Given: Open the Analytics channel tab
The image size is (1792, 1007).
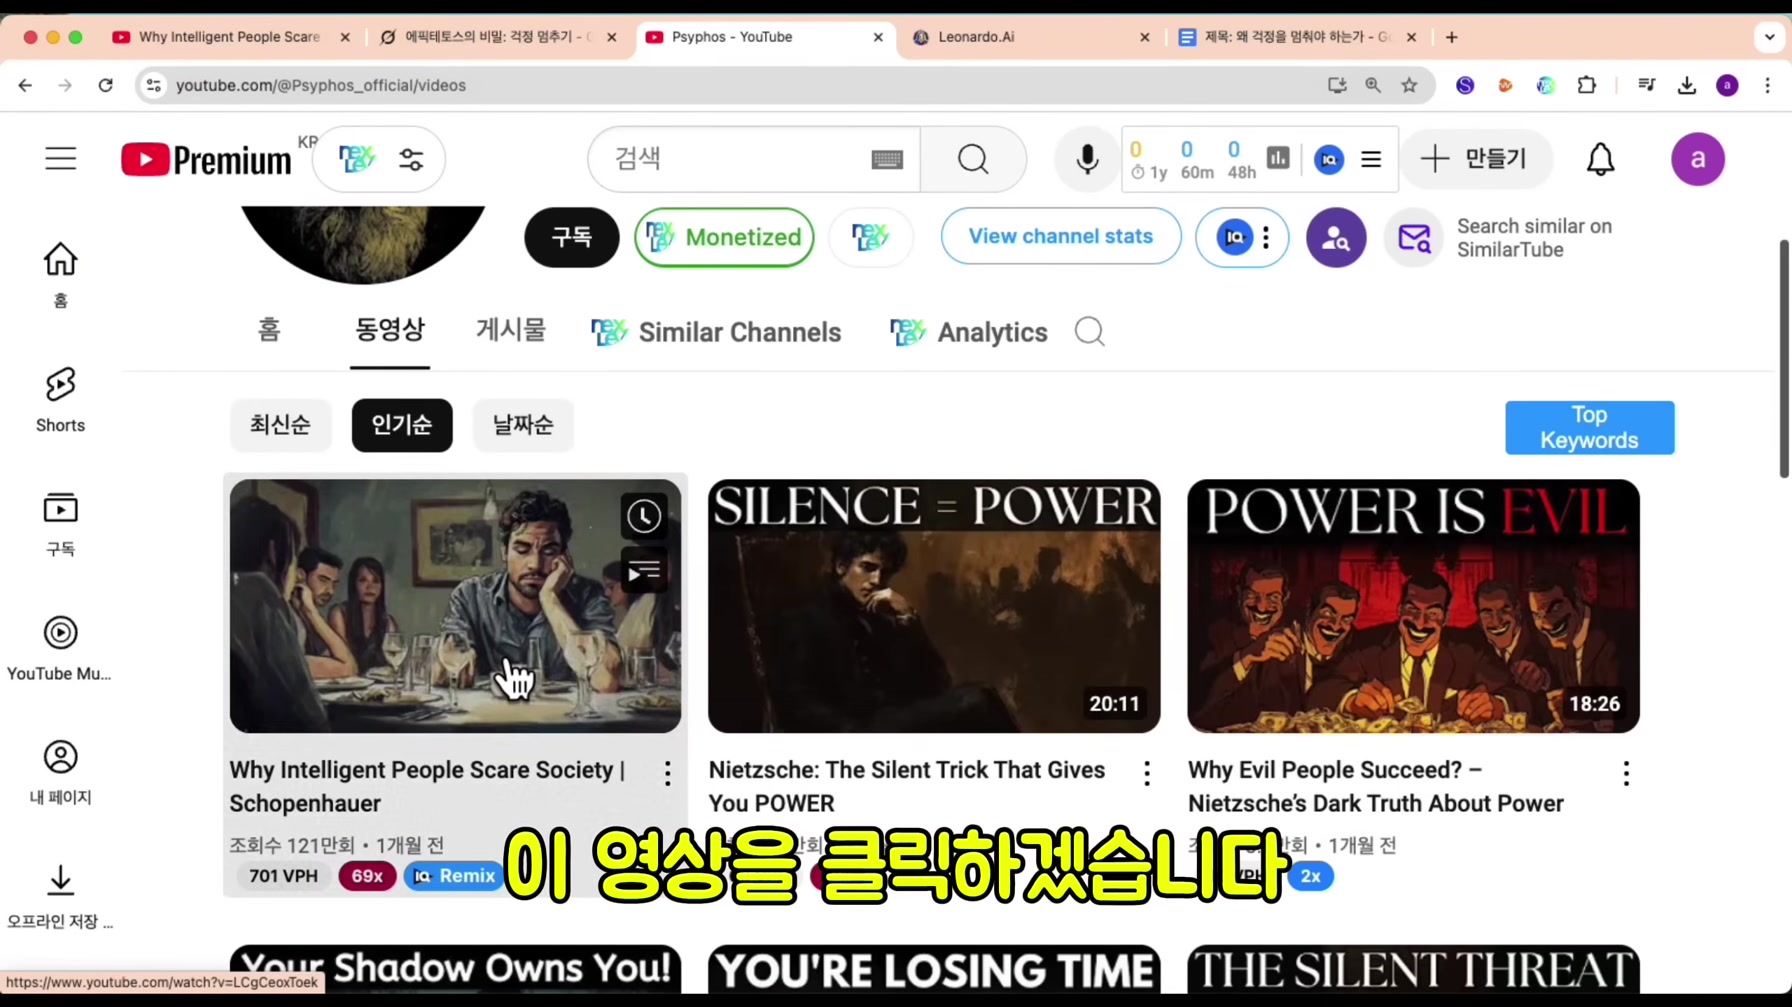Looking at the screenshot, I should pos(969,332).
